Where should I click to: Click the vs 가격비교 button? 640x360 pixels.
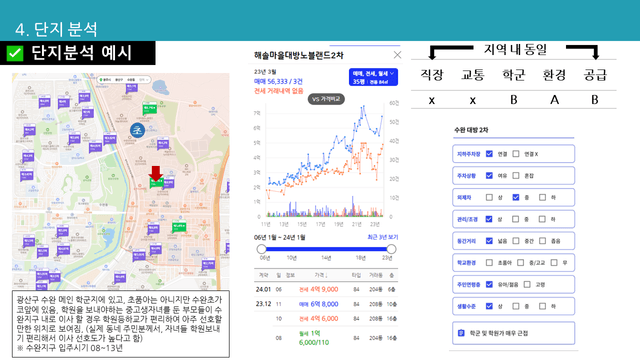click(326, 99)
